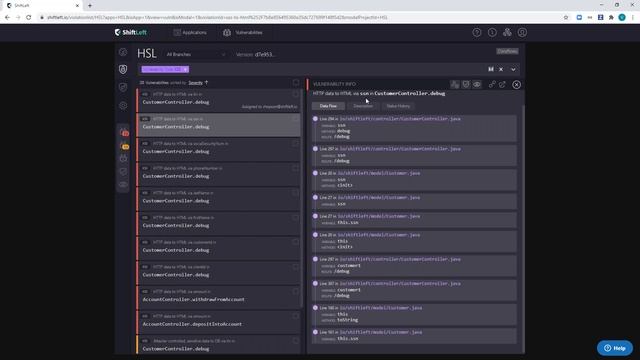Click the DataFlows button top right
The height and width of the screenshot is (360, 640).
coord(507,51)
